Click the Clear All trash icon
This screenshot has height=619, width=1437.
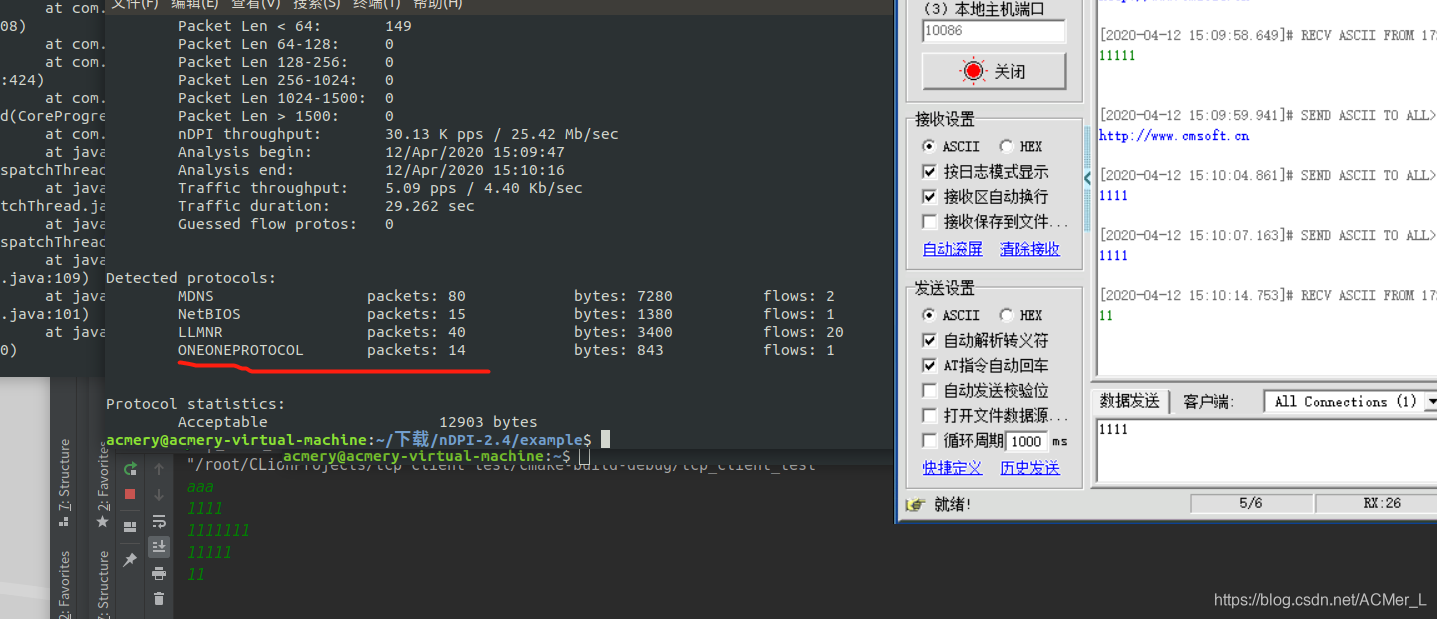[x=159, y=599]
